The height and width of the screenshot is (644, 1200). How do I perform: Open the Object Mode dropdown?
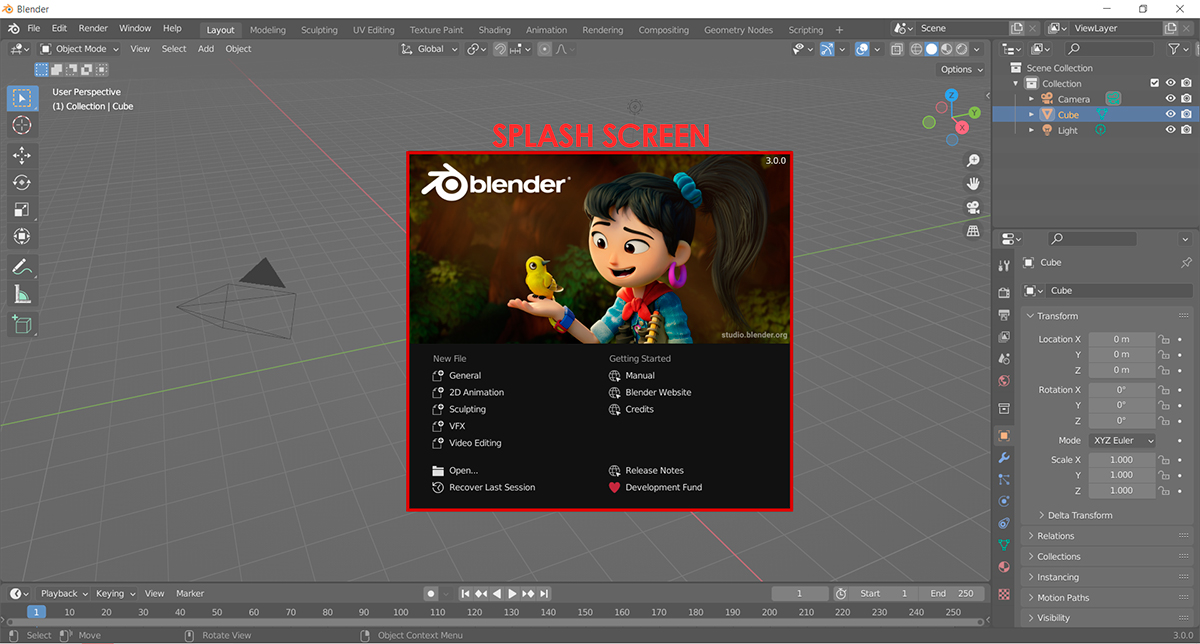pos(78,48)
